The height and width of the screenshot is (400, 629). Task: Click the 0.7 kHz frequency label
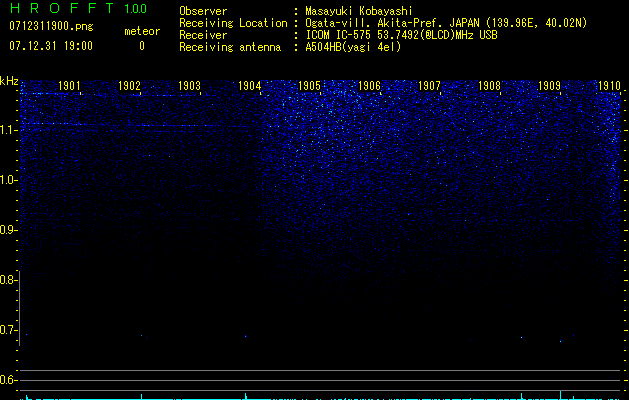click(x=8, y=330)
